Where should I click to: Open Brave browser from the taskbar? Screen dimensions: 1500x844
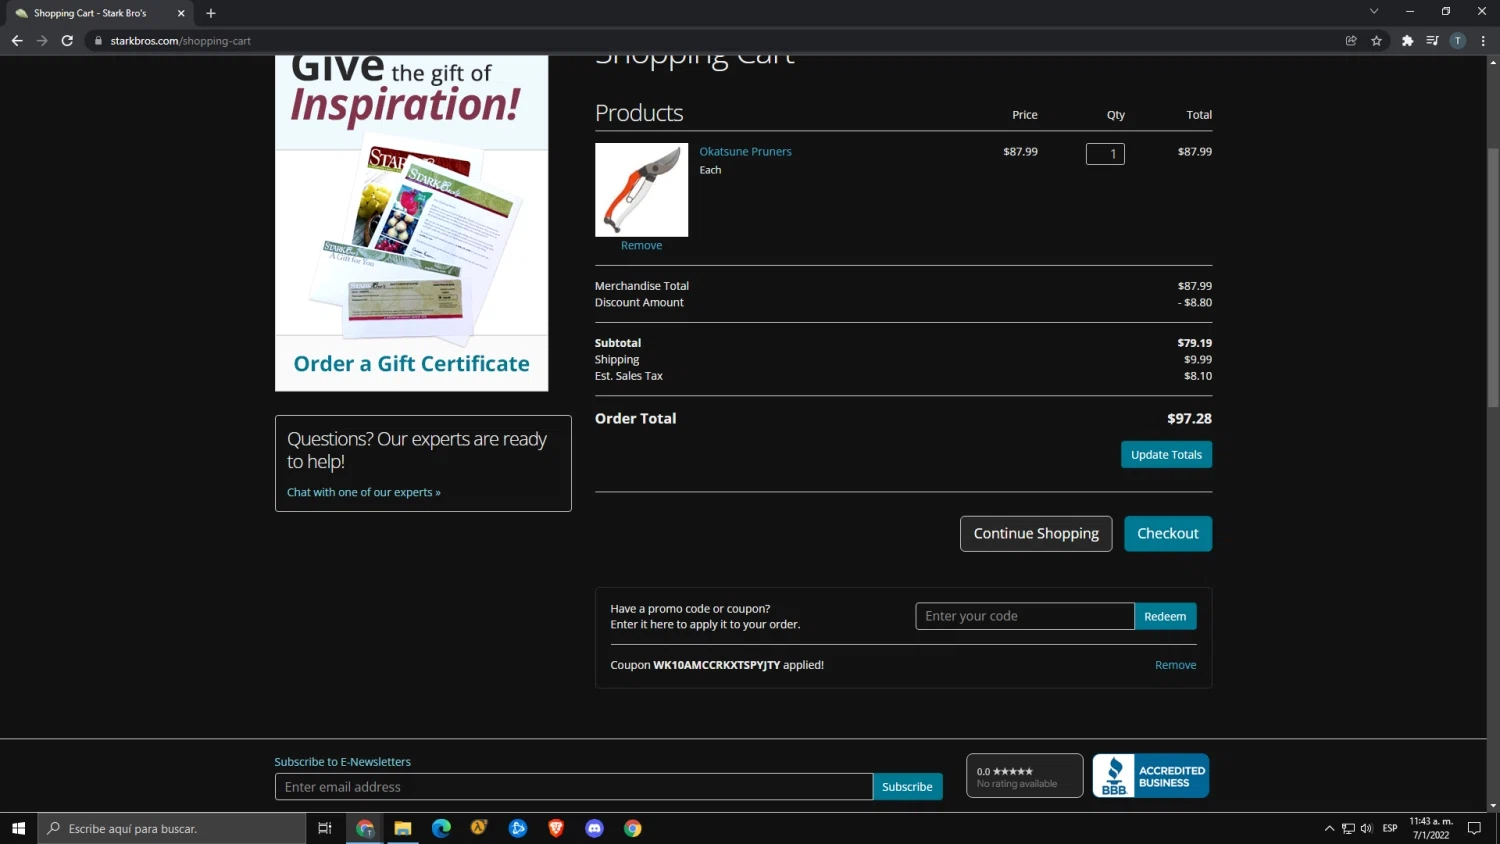556,828
